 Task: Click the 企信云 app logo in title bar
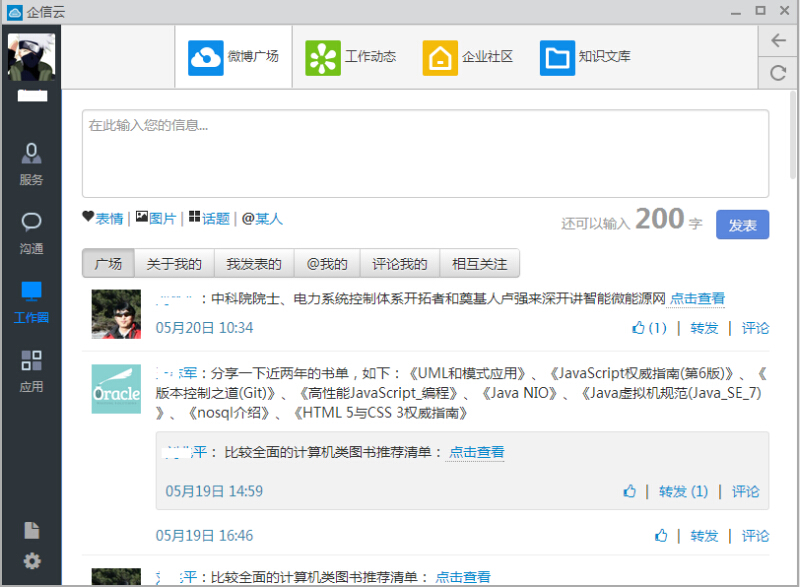(x=15, y=12)
